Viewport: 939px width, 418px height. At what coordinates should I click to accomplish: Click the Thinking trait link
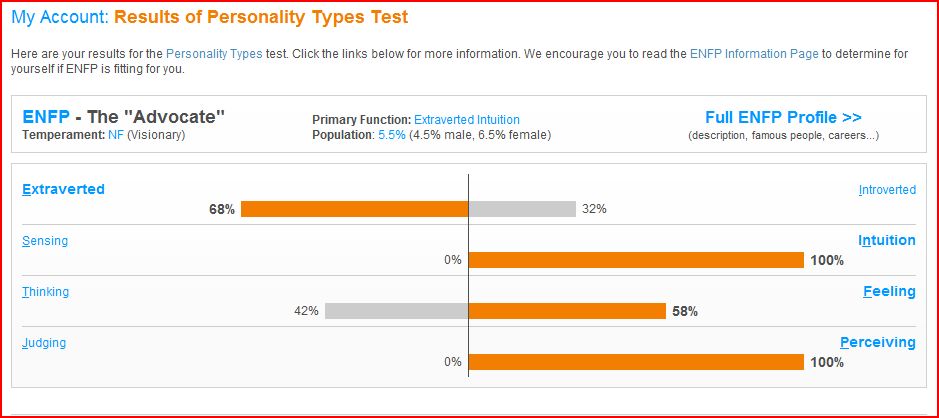[46, 292]
